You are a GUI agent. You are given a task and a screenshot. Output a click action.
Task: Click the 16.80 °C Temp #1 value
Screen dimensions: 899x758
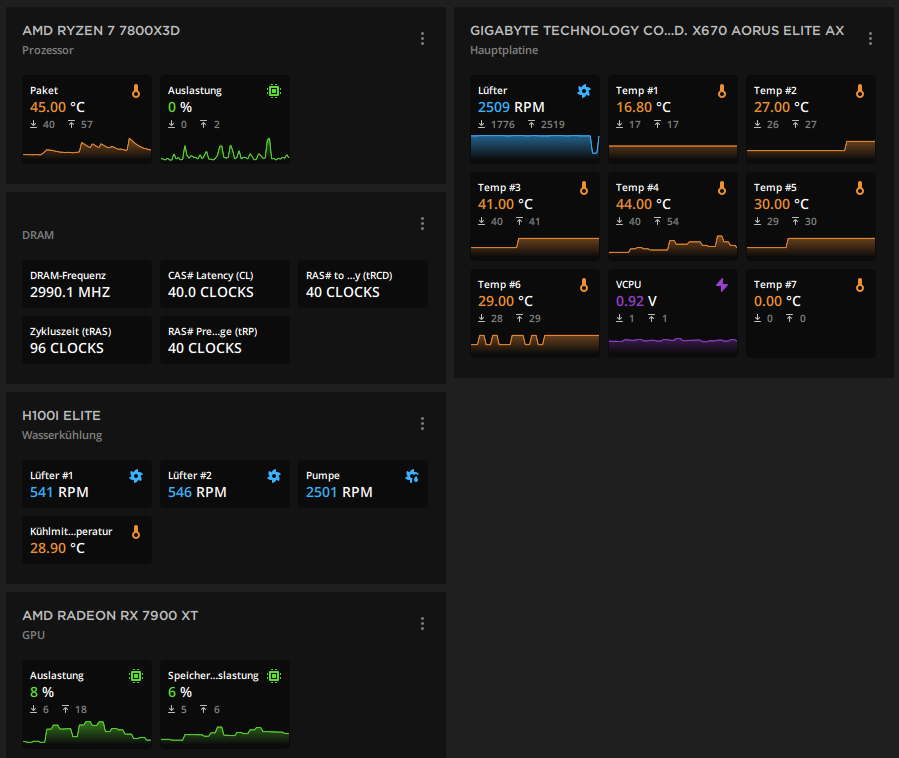pyautogui.click(x=643, y=107)
